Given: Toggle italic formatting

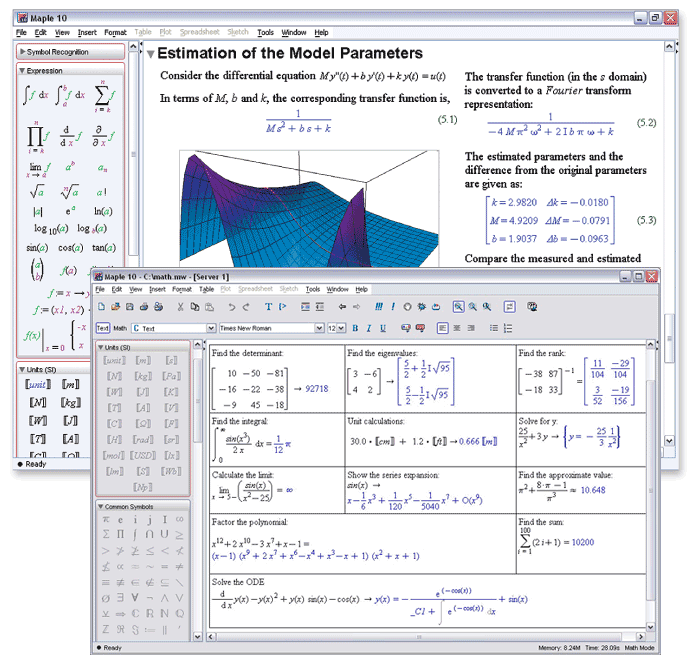Looking at the screenshot, I should tap(369, 328).
